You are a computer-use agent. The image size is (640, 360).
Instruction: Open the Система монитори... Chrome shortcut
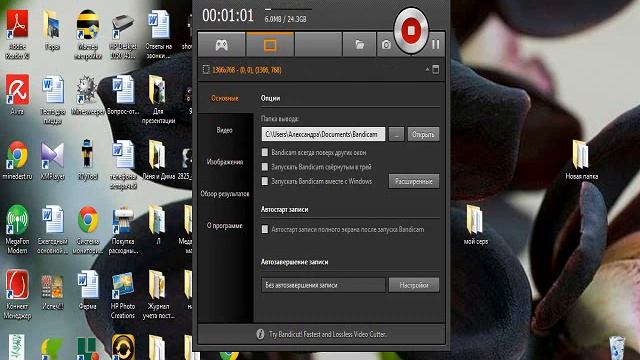88,230
